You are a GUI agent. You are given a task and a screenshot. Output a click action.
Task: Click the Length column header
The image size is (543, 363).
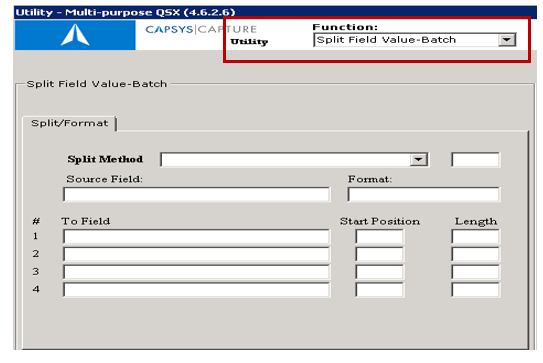476,221
